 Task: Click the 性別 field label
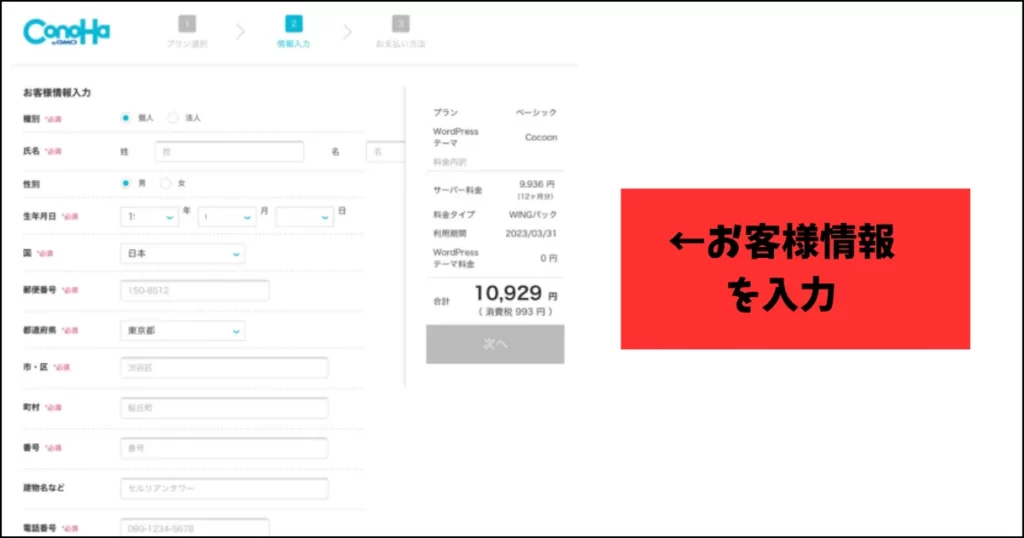pyautogui.click(x=31, y=184)
